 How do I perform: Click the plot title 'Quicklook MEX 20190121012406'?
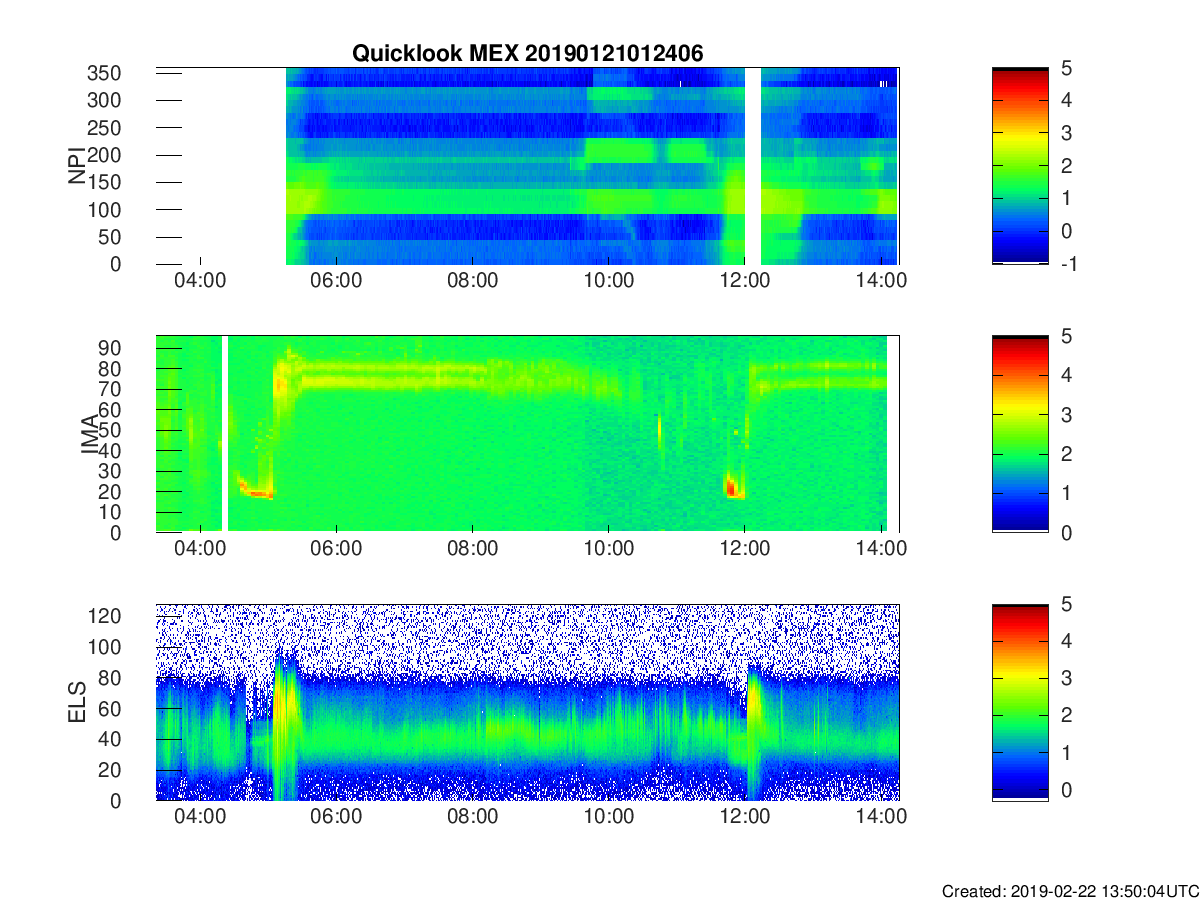click(527, 54)
